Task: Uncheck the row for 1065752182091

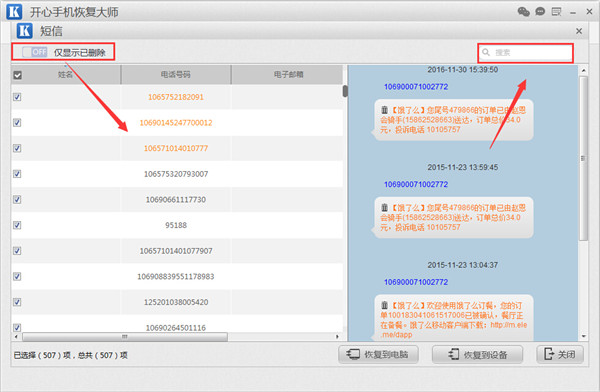Action: point(17,97)
